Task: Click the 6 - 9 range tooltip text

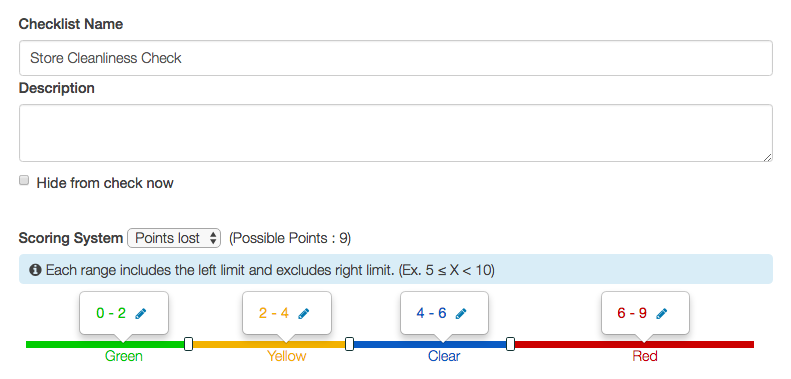Action: 632,313
